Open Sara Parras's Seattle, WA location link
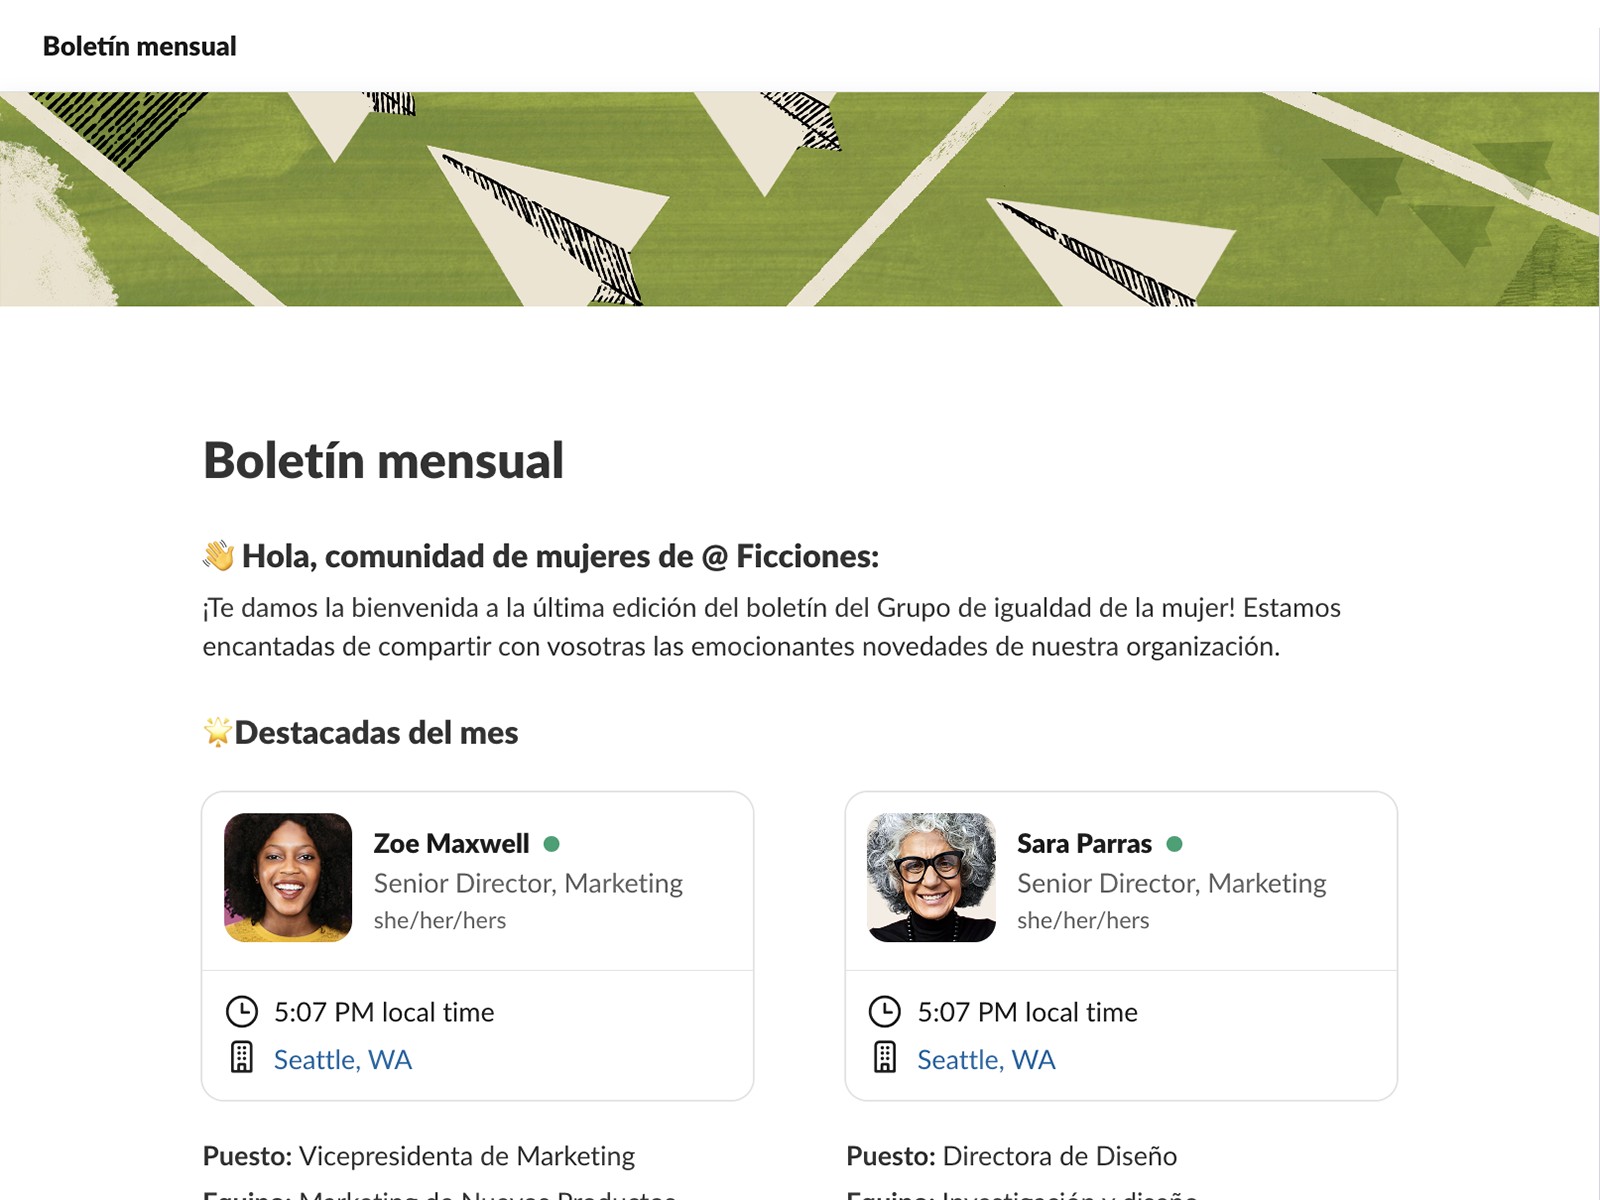Viewport: 1600px width, 1200px height. pos(986,1060)
